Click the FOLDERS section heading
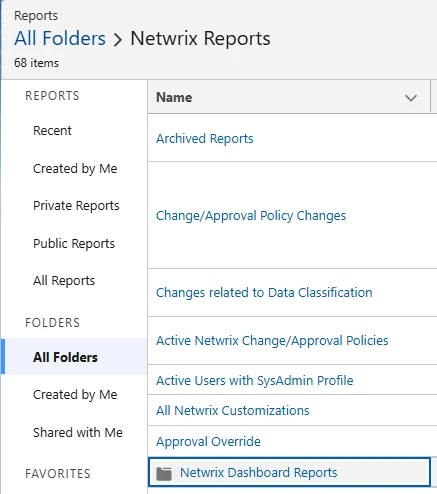Viewport: 437px width, 494px height. pyautogui.click(x=52, y=323)
